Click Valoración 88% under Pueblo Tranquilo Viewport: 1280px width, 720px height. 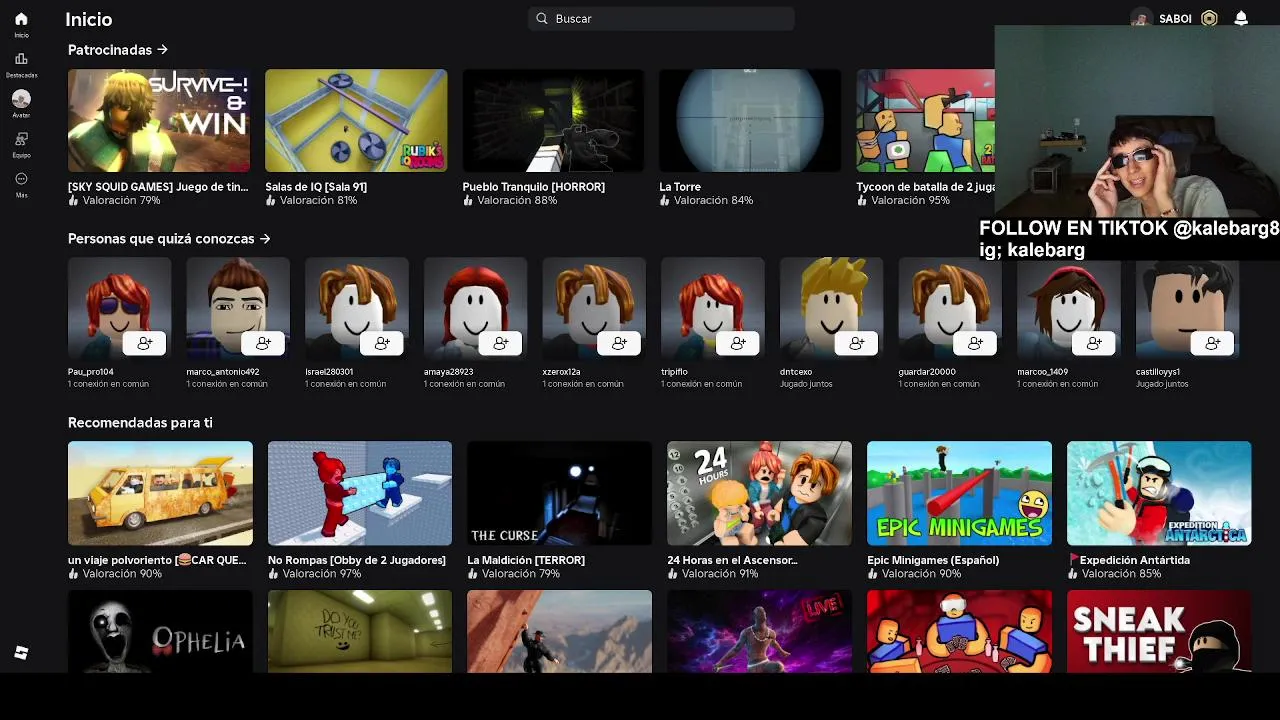(517, 200)
